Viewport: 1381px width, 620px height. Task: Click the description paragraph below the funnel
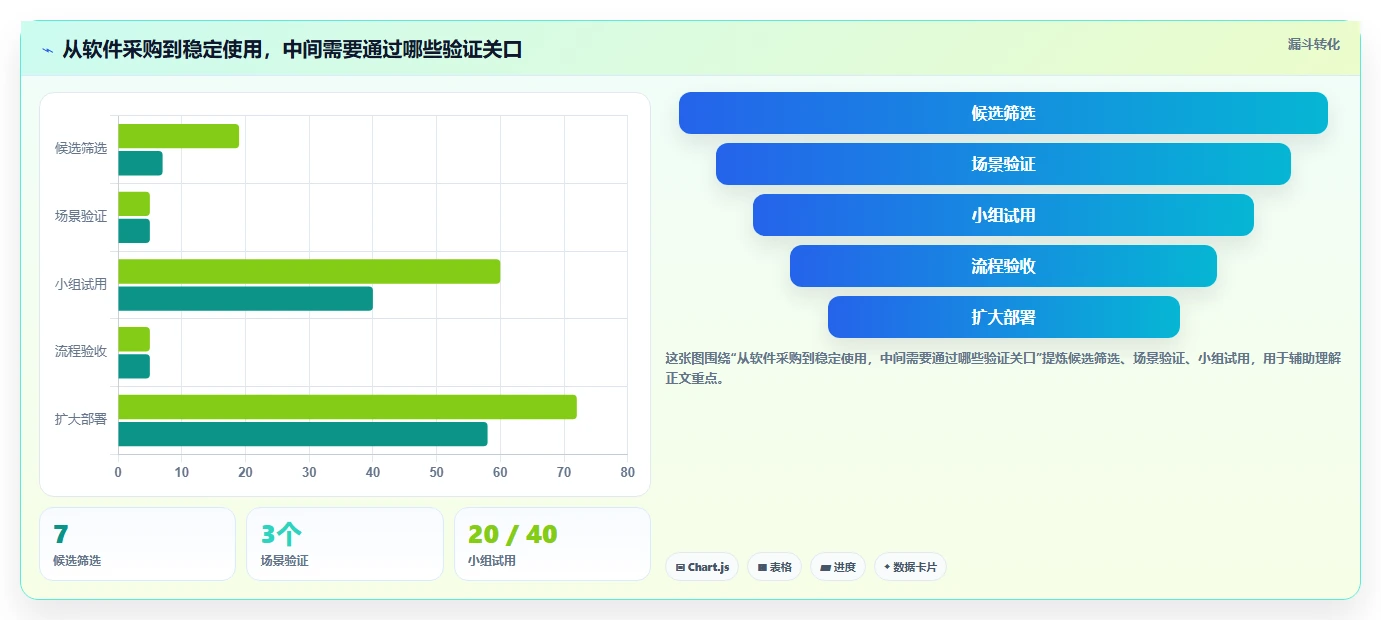coord(1003,368)
